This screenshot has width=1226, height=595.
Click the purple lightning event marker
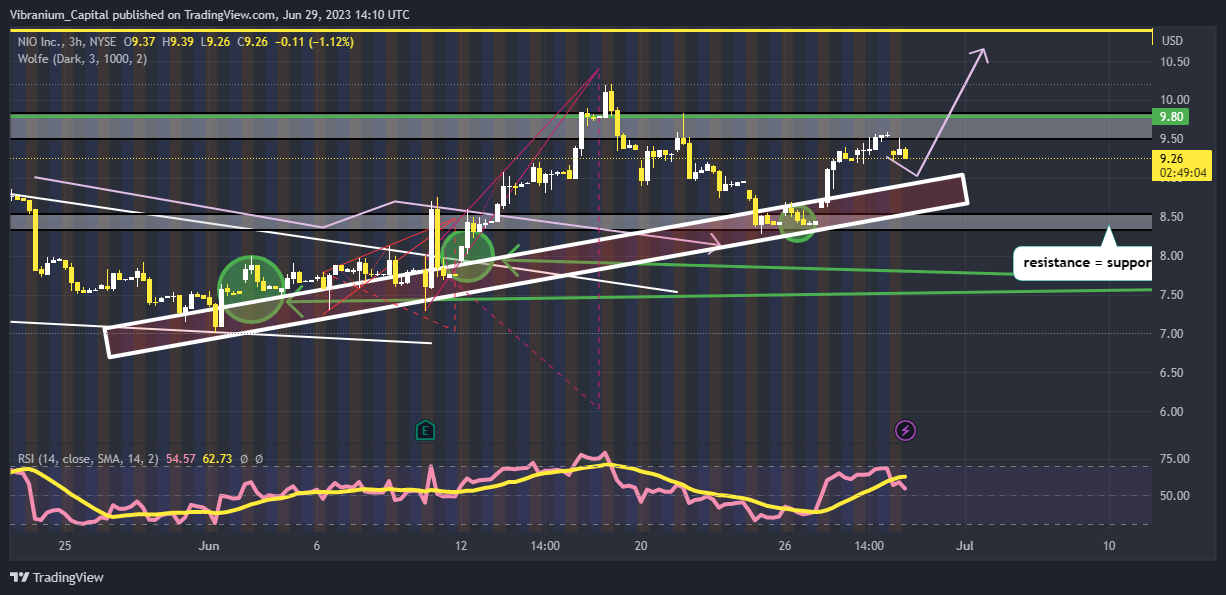tap(905, 430)
